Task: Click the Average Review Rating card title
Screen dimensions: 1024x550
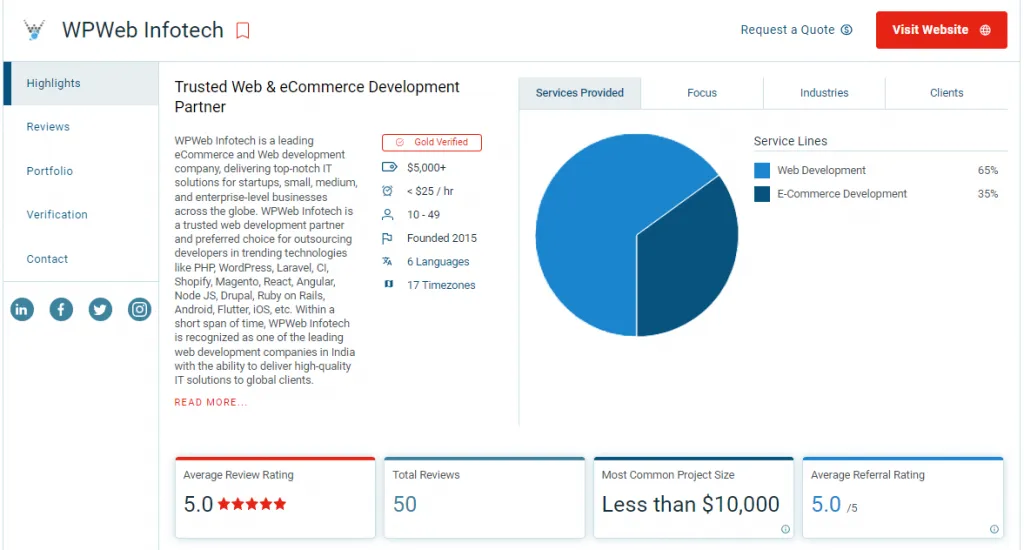Action: point(238,475)
